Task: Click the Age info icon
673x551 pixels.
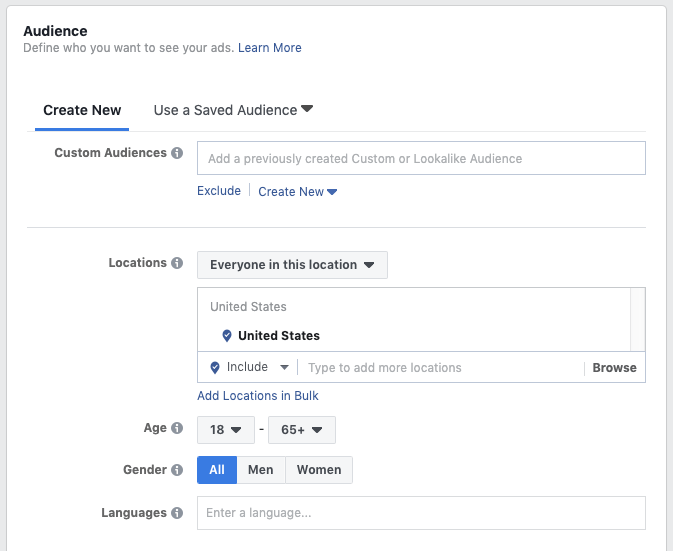Action: [x=177, y=428]
